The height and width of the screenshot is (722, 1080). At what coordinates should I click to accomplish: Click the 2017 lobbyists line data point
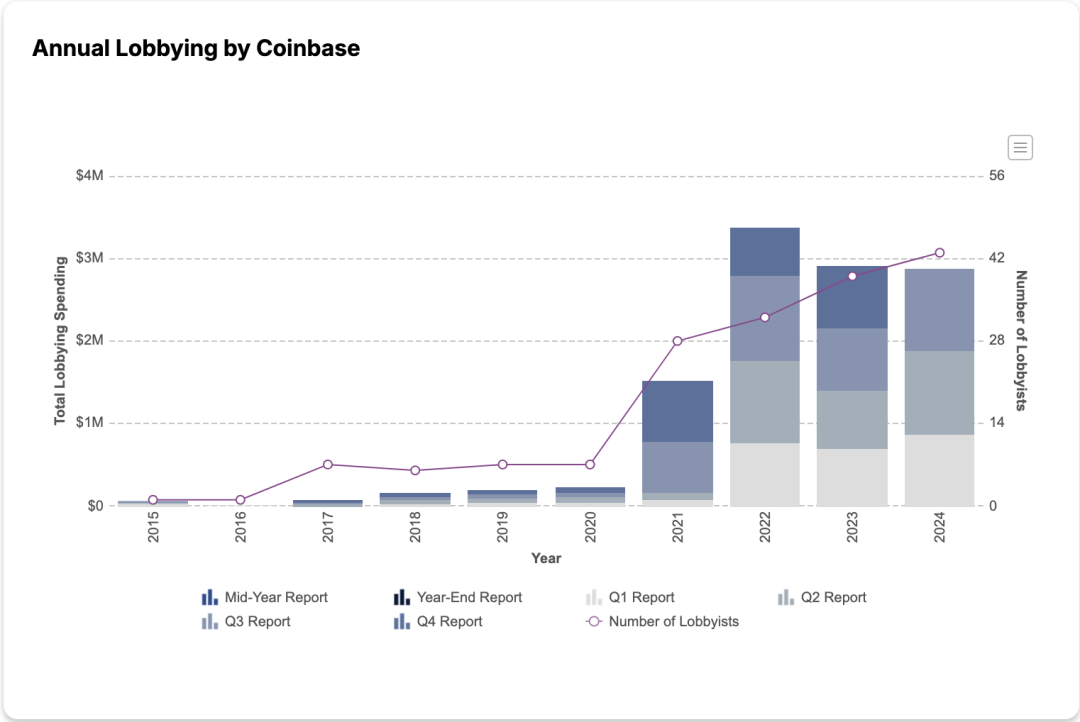pos(328,464)
